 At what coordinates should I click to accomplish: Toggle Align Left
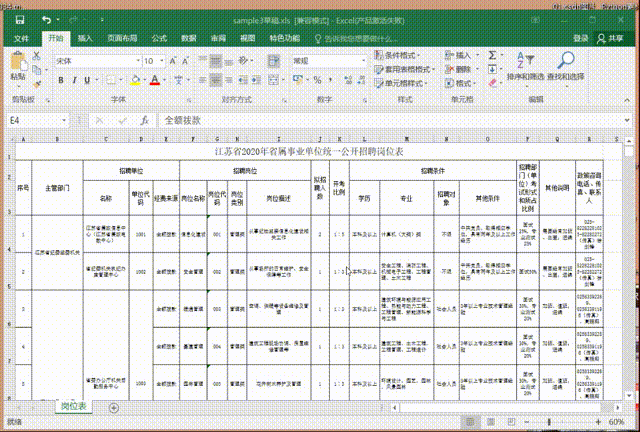[202, 80]
